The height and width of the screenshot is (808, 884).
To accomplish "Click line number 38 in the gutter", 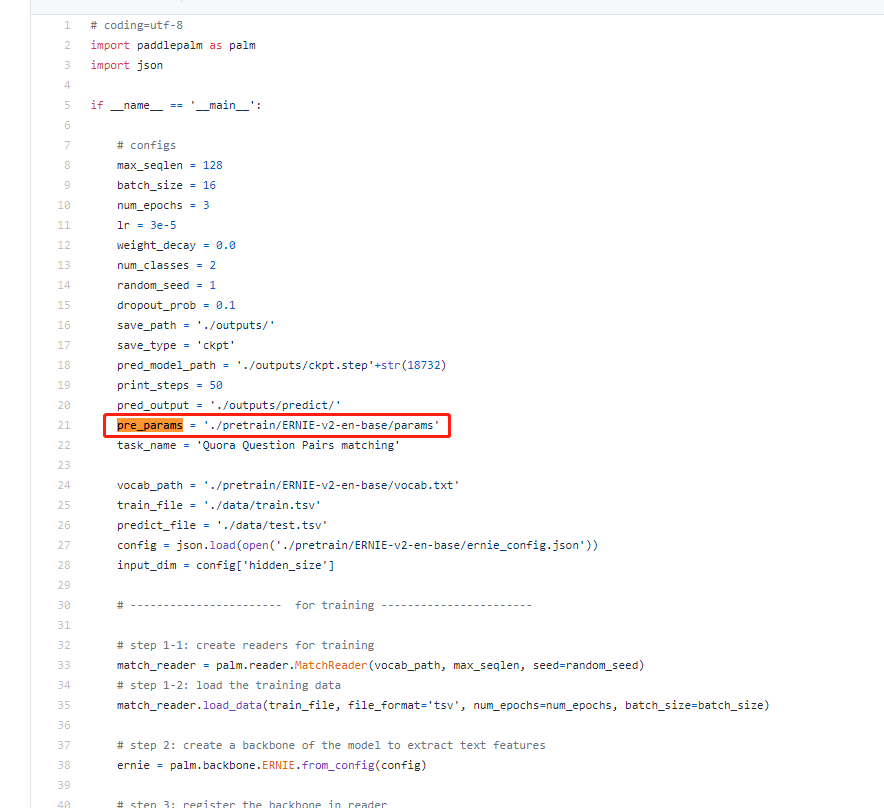I will pos(64,765).
